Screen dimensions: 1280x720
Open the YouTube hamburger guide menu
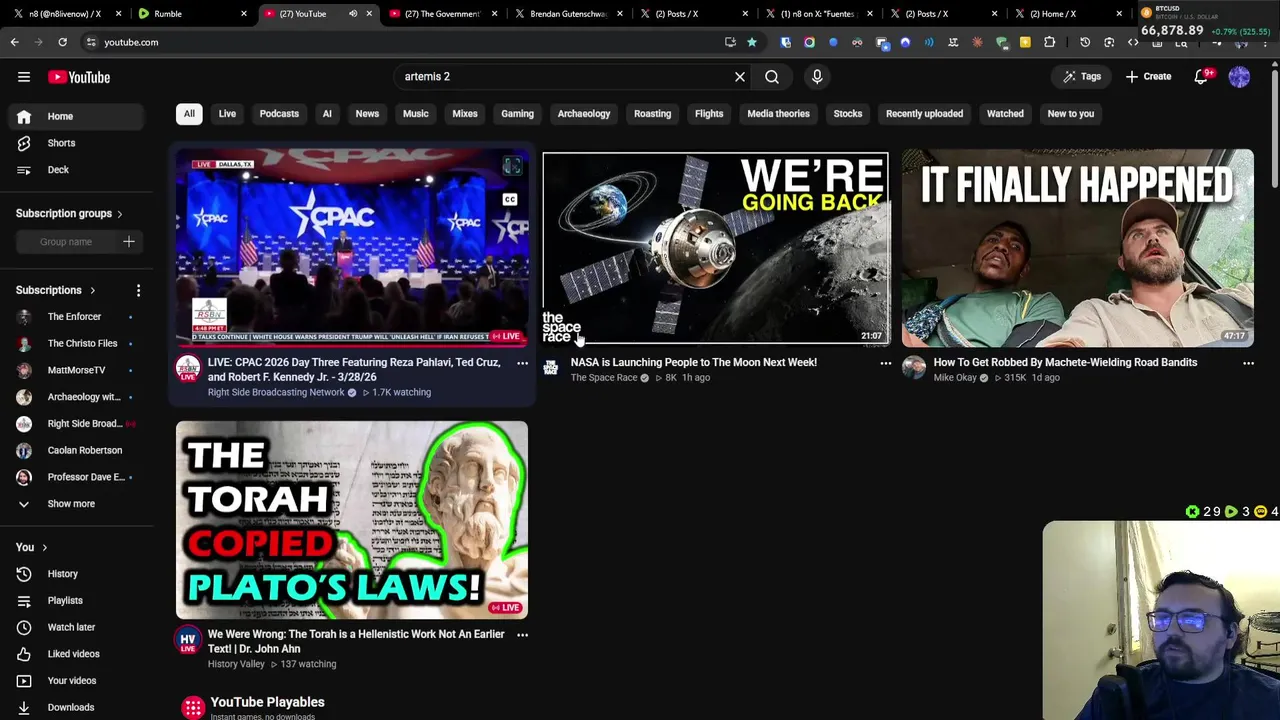(x=24, y=77)
